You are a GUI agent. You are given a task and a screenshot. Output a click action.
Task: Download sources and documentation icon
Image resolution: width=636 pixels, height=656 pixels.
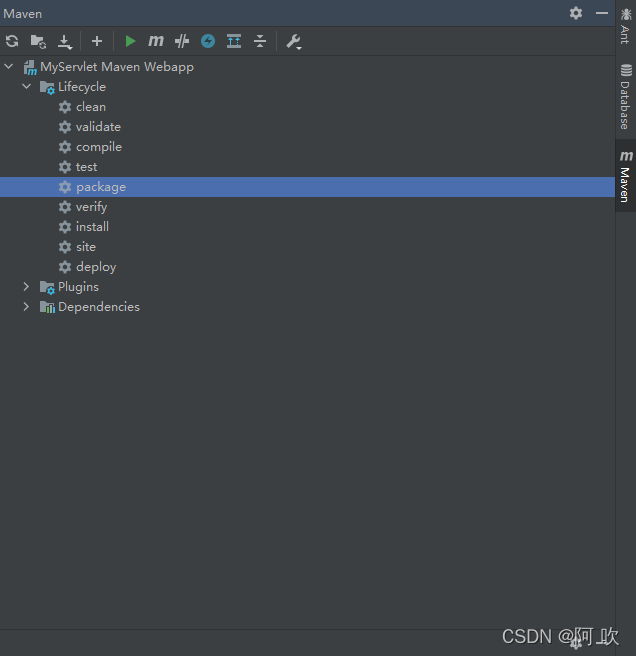[65, 41]
